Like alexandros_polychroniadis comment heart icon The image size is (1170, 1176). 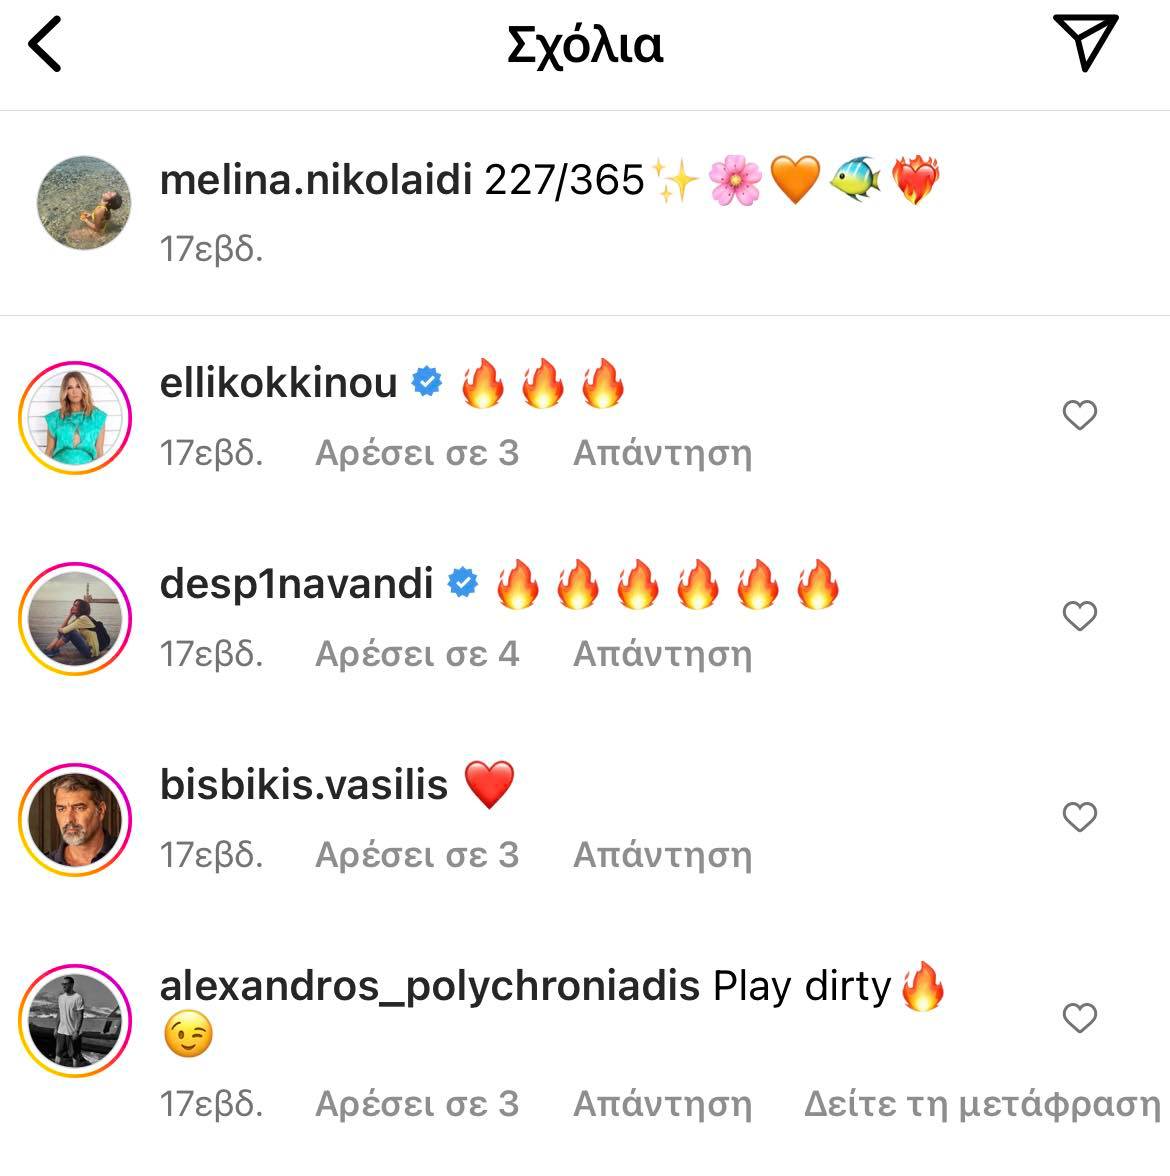[1080, 1018]
